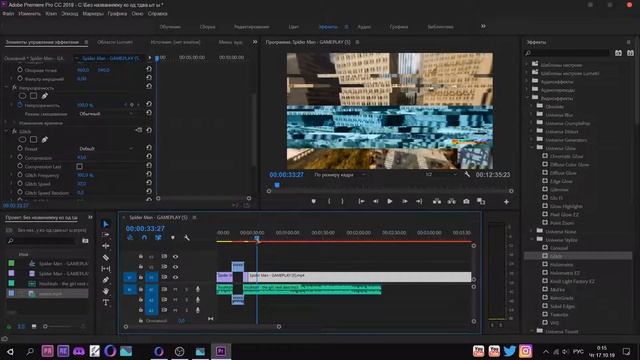Open the Clip menu

click(51, 13)
